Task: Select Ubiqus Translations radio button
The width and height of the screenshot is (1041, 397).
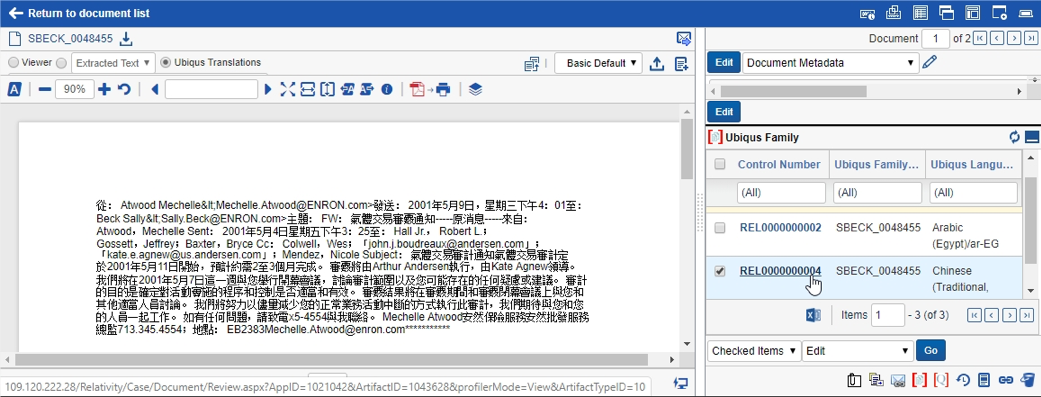Action: pyautogui.click(x=166, y=62)
